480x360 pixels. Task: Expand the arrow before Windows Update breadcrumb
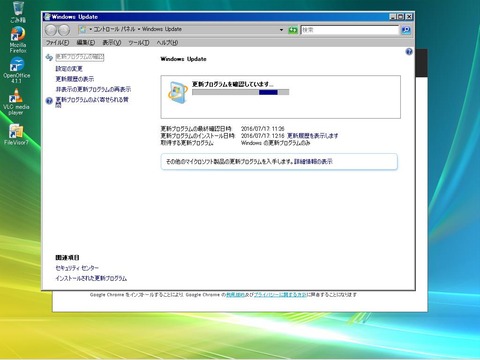click(139, 30)
